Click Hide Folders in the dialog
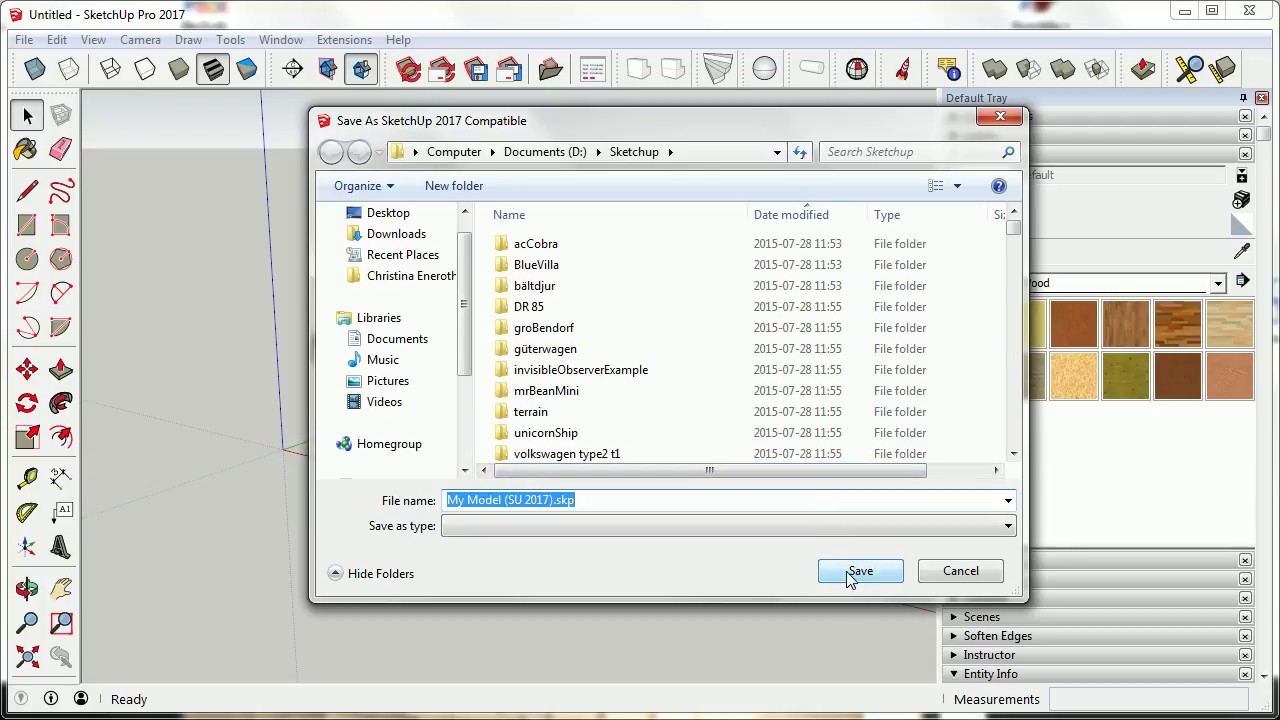Screen dimensions: 1280x720 coord(371,574)
